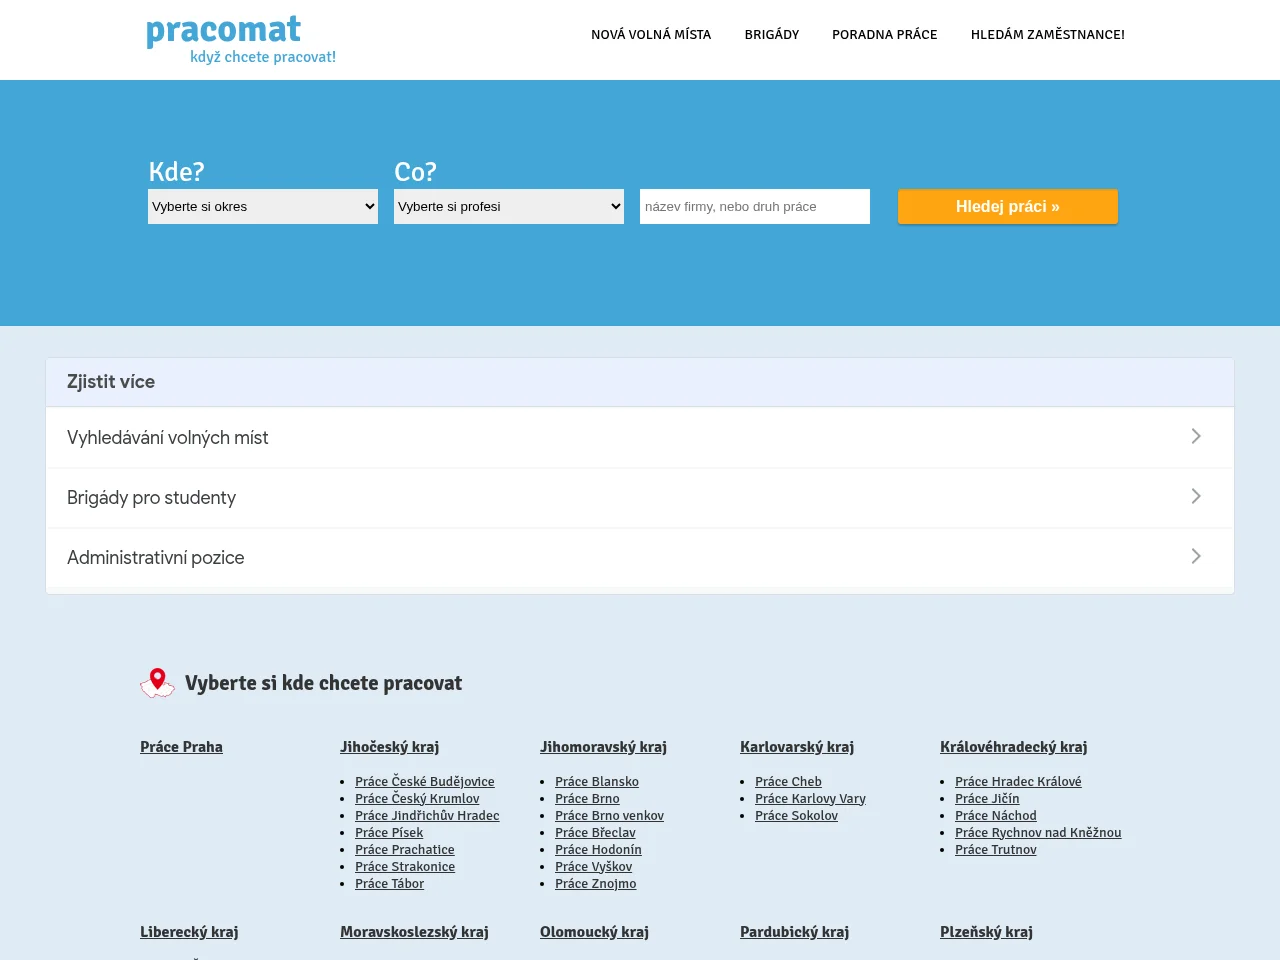Open the Práce Blansko link
This screenshot has width=1280, height=960.
[x=597, y=782]
